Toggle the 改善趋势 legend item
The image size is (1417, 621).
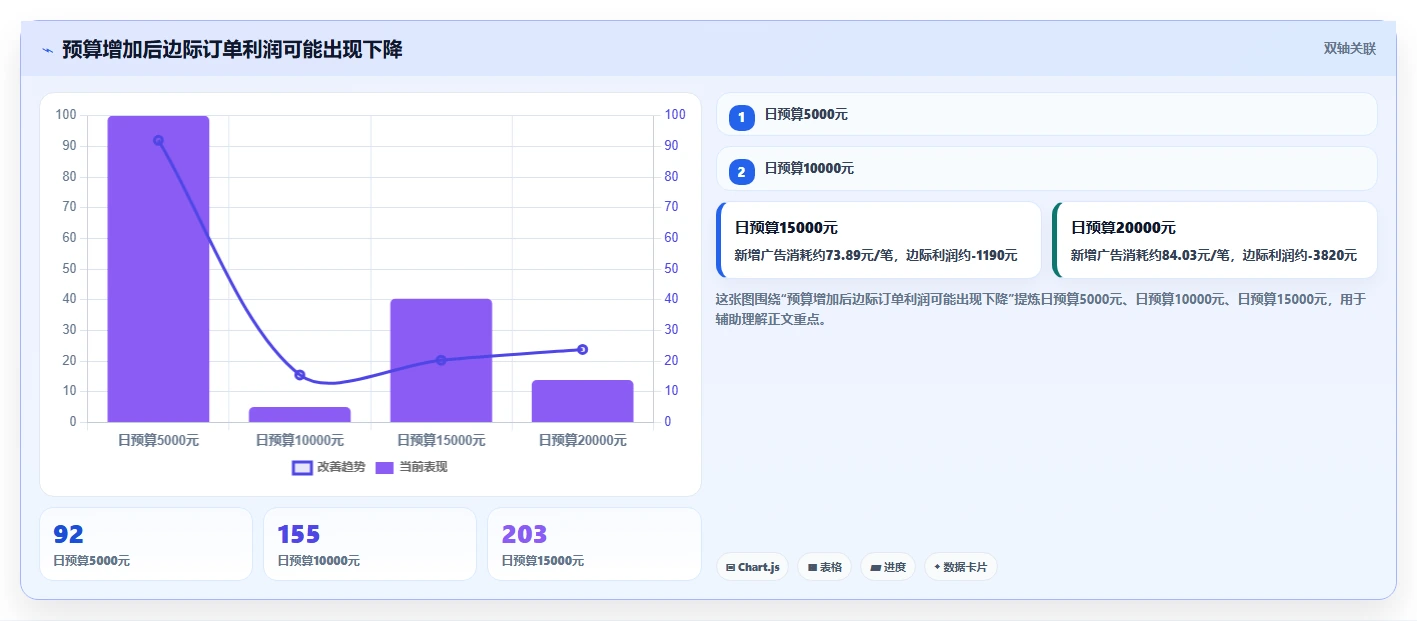(x=329, y=467)
